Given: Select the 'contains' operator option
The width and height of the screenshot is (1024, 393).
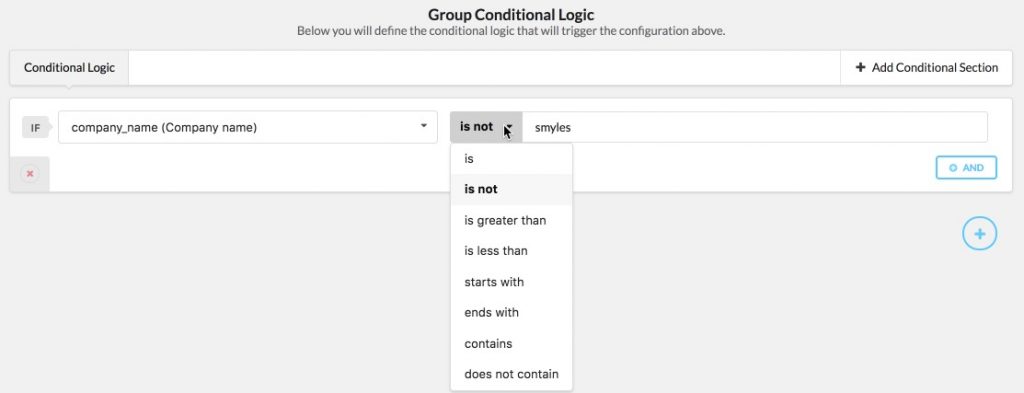Looking at the screenshot, I should [x=511, y=343].
